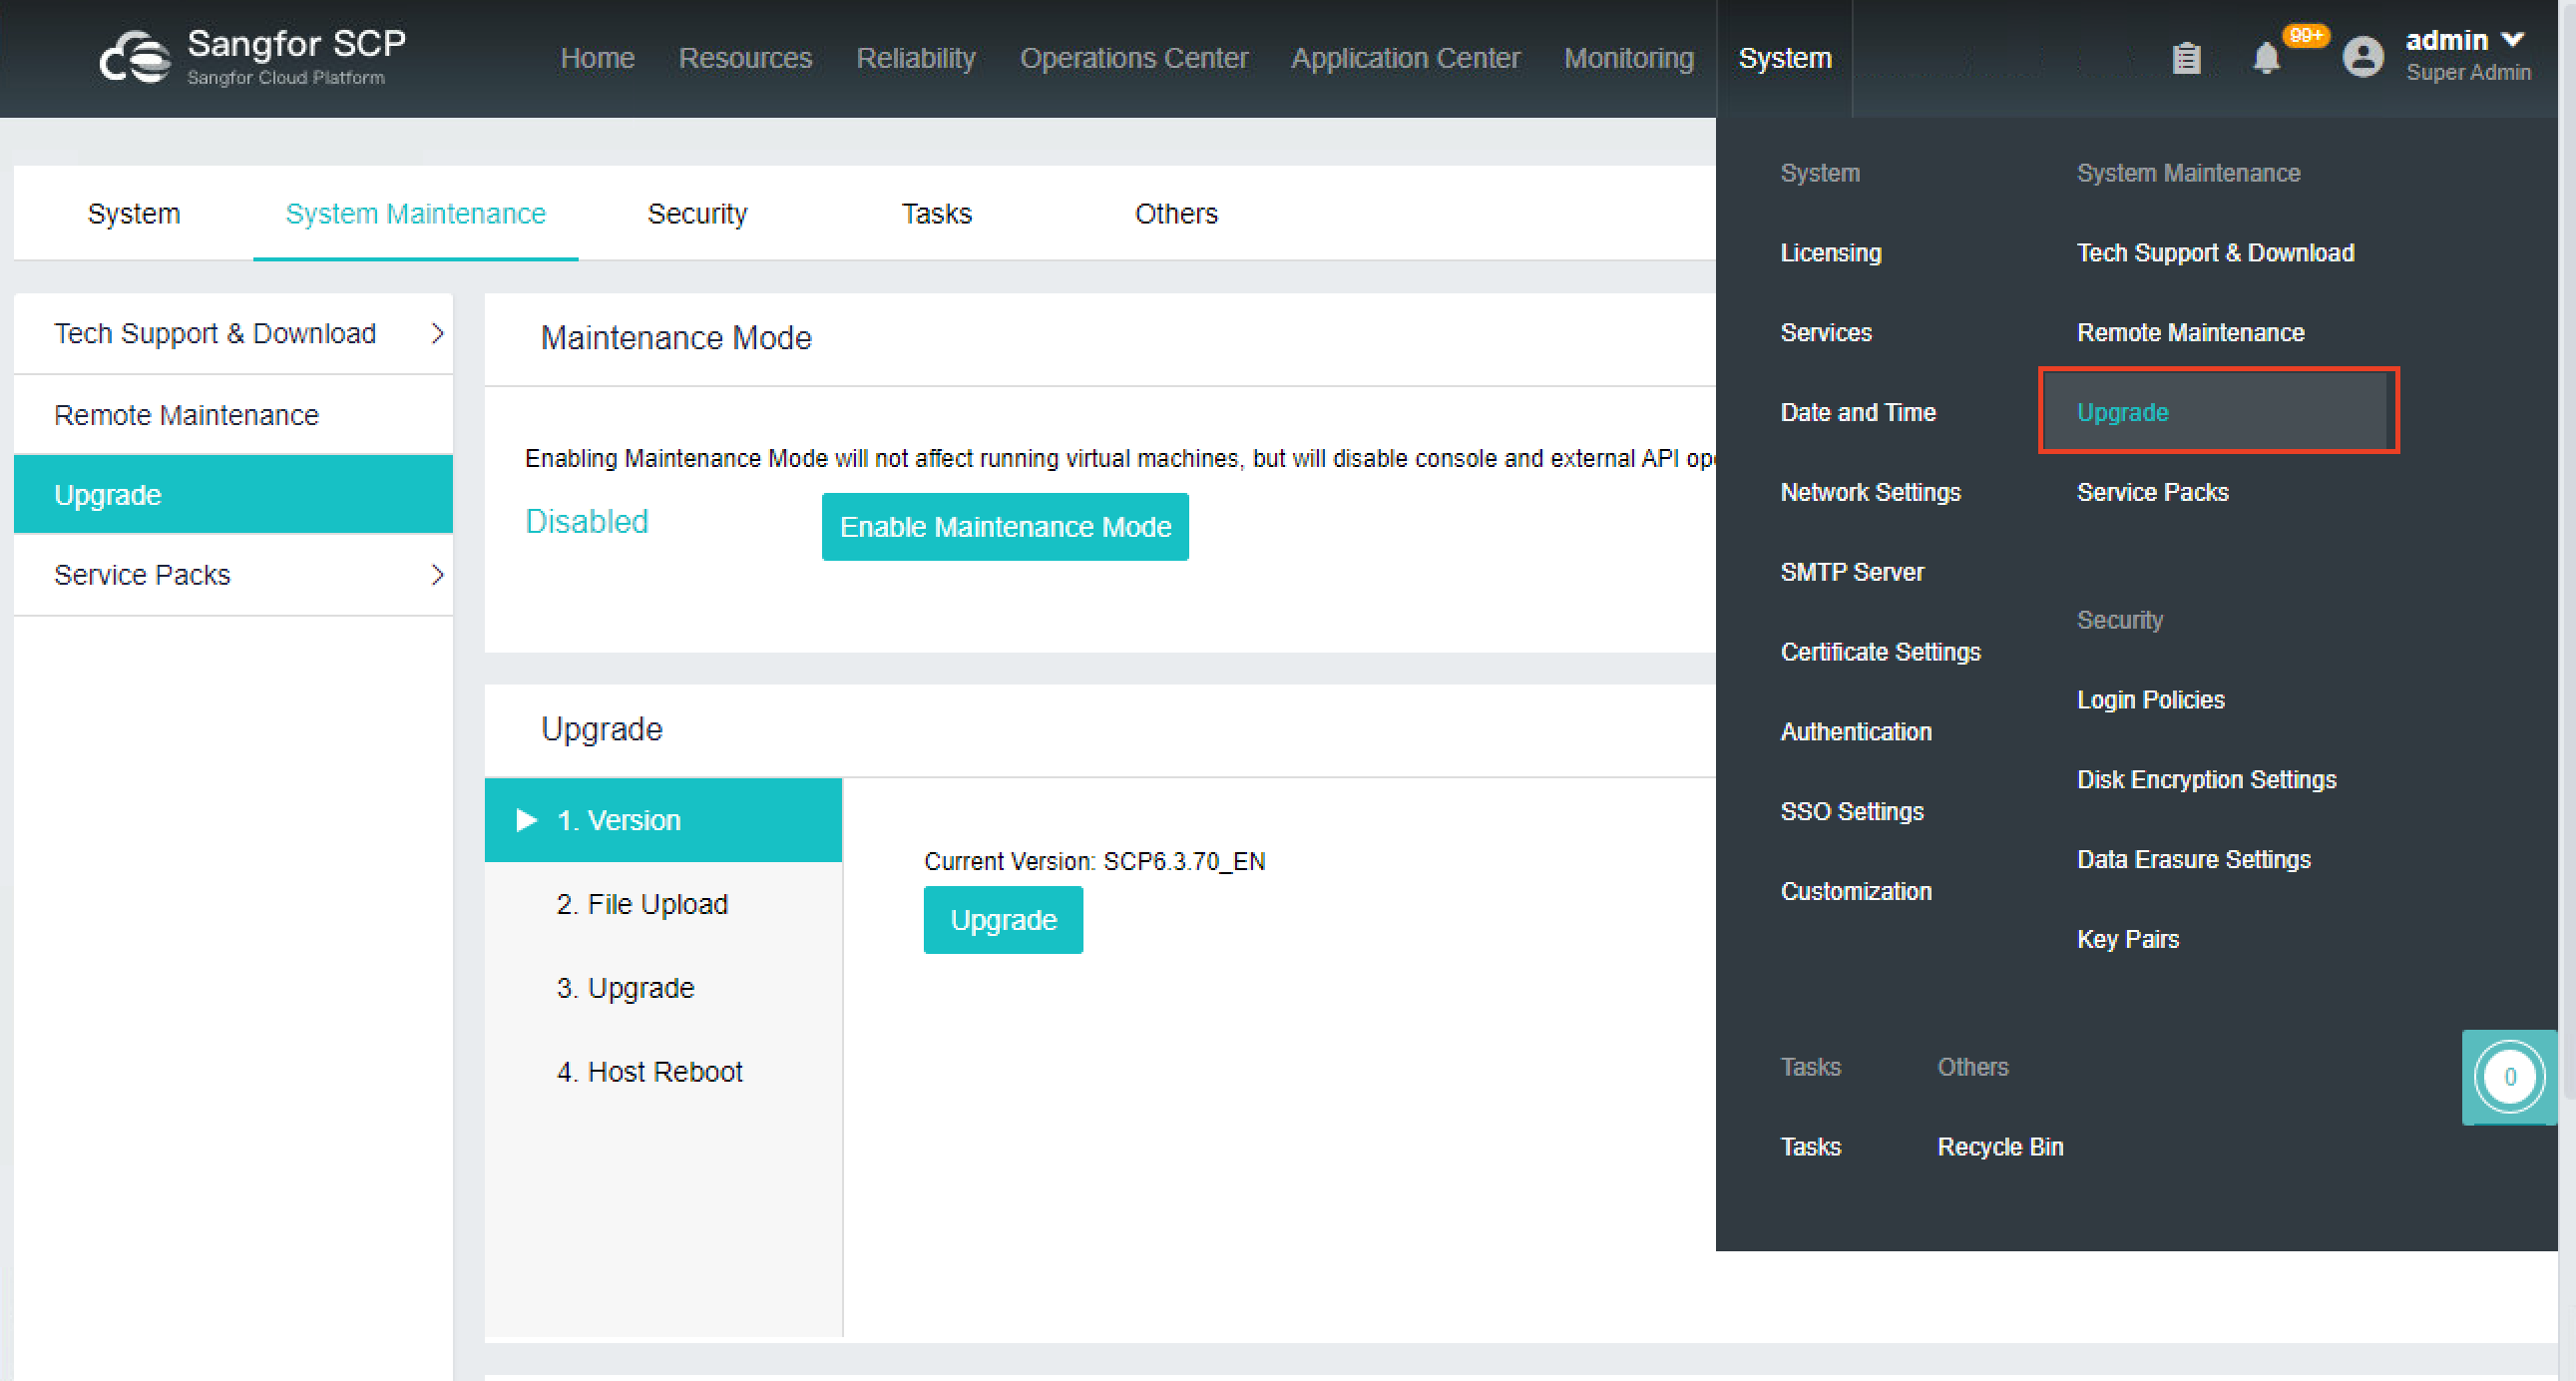Select step 4. Host Reboot
Image resolution: width=2576 pixels, height=1381 pixels.
[663, 1072]
